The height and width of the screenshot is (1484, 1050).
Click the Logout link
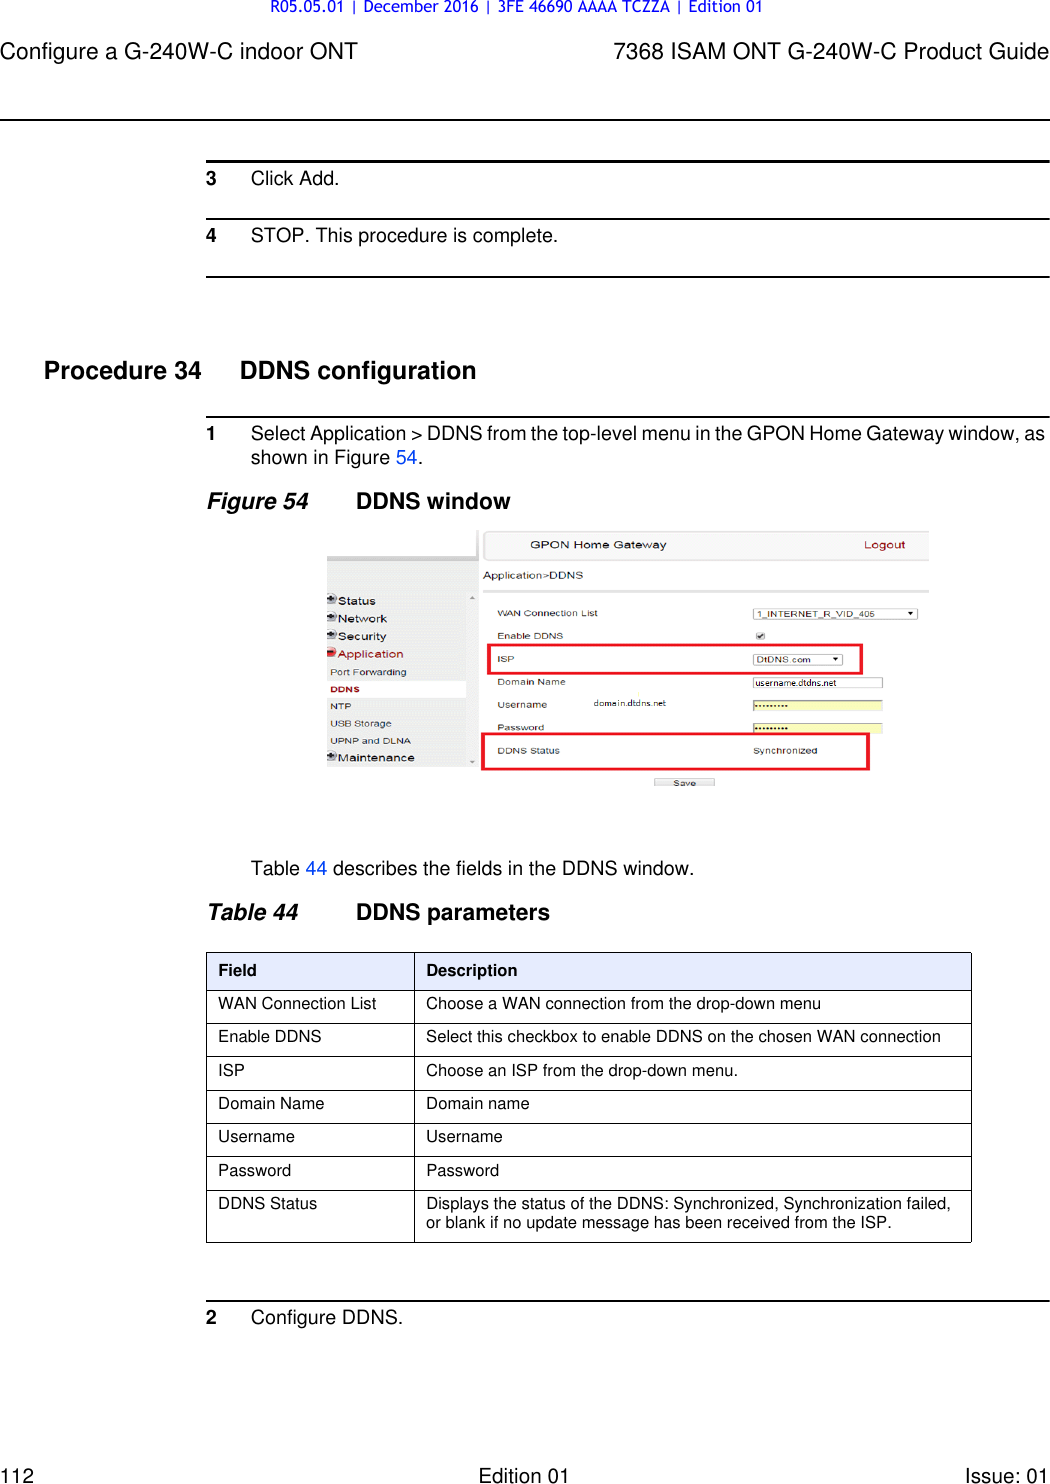click(885, 545)
